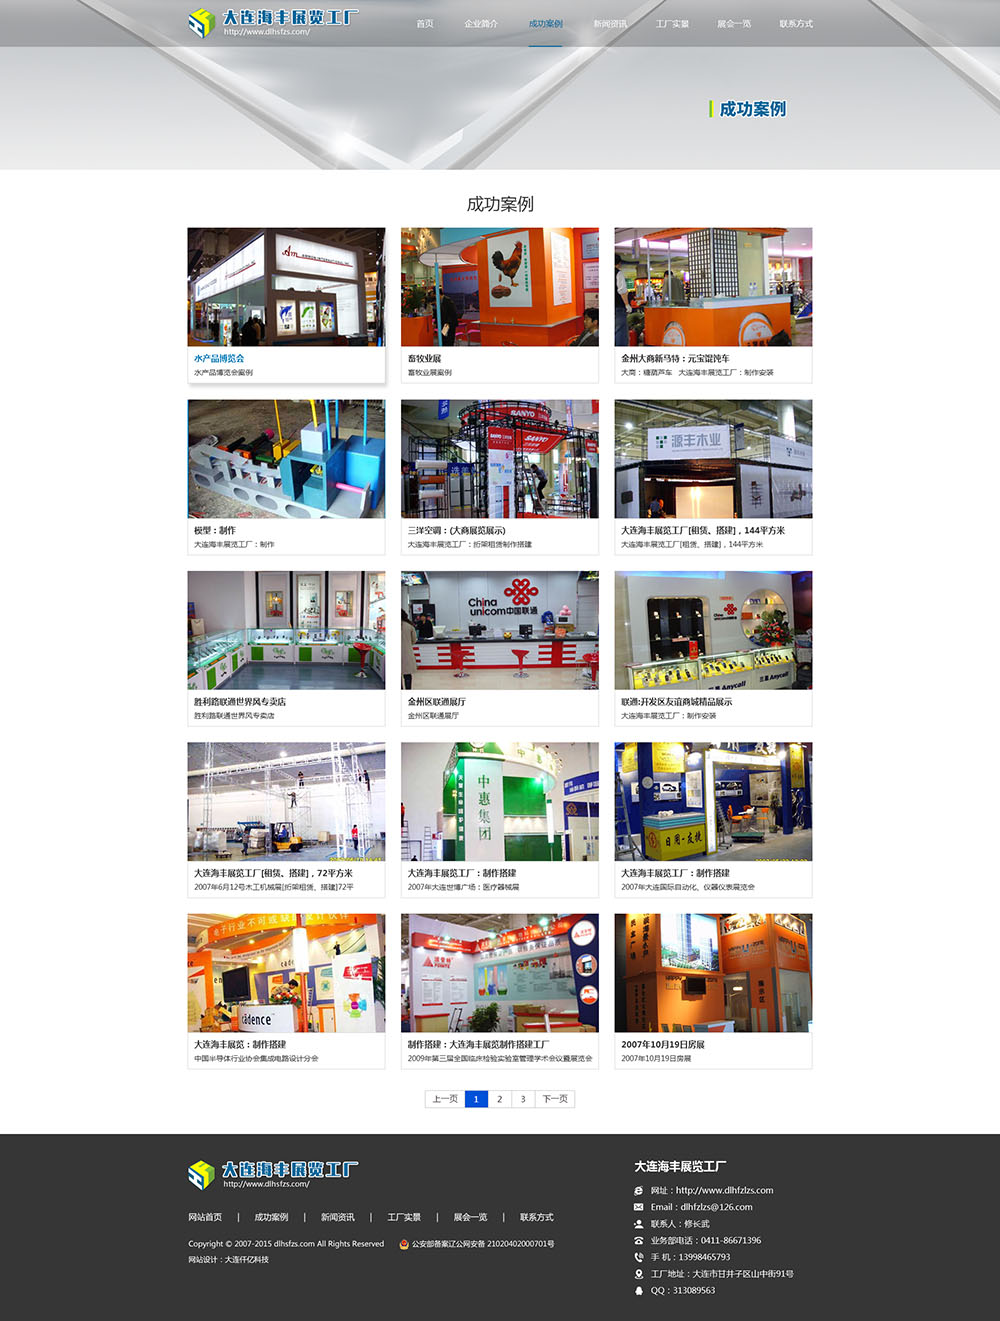Image resolution: width=1000 pixels, height=1321 pixels.
Task: Click the police badge icon beside 公安部备案
Action: coord(404,1244)
